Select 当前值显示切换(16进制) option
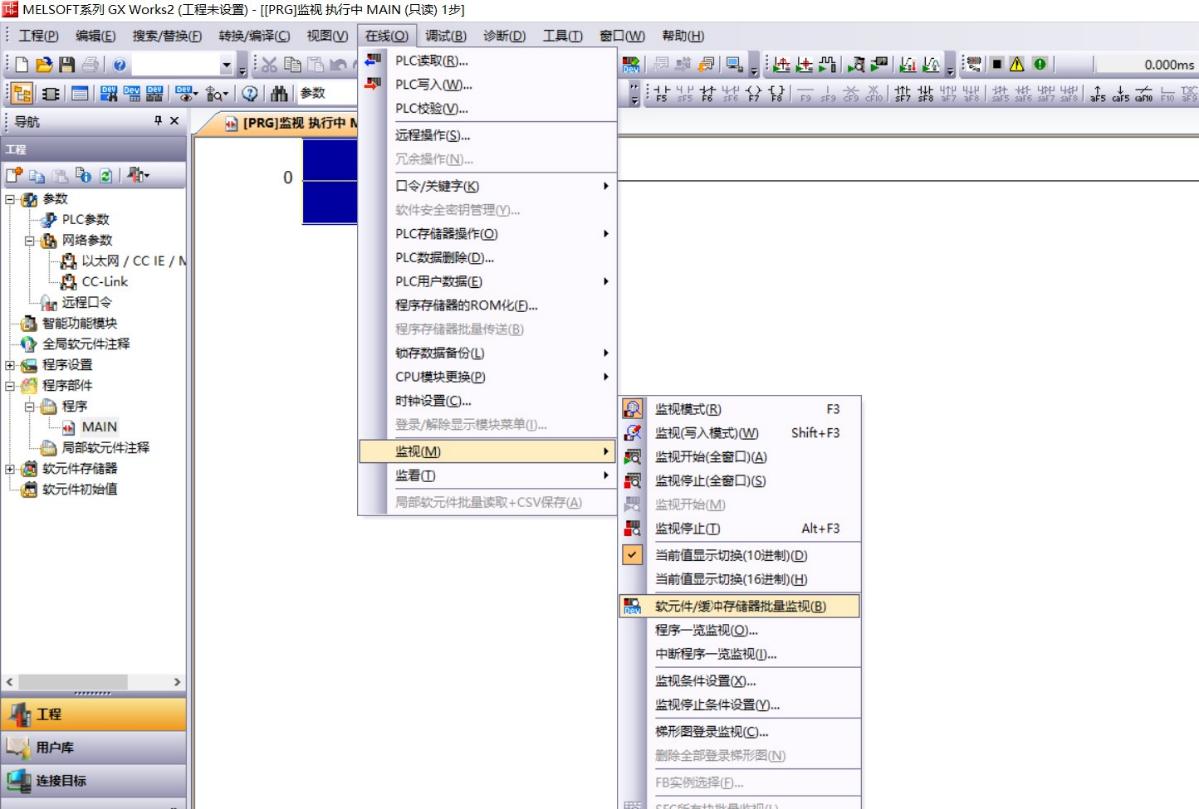1199x809 pixels. (x=730, y=579)
